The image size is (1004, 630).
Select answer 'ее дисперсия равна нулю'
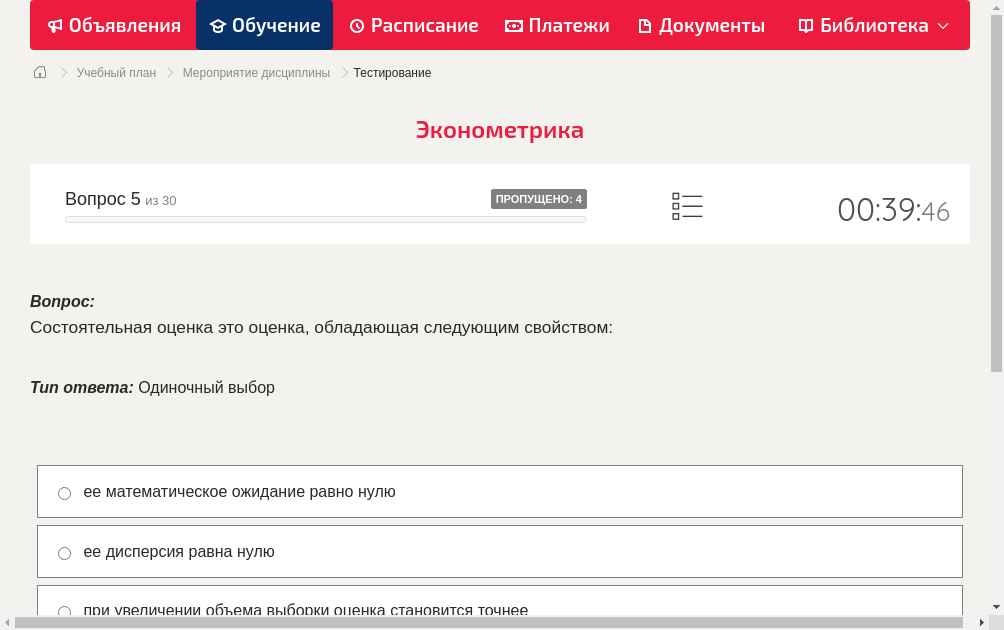coord(64,552)
